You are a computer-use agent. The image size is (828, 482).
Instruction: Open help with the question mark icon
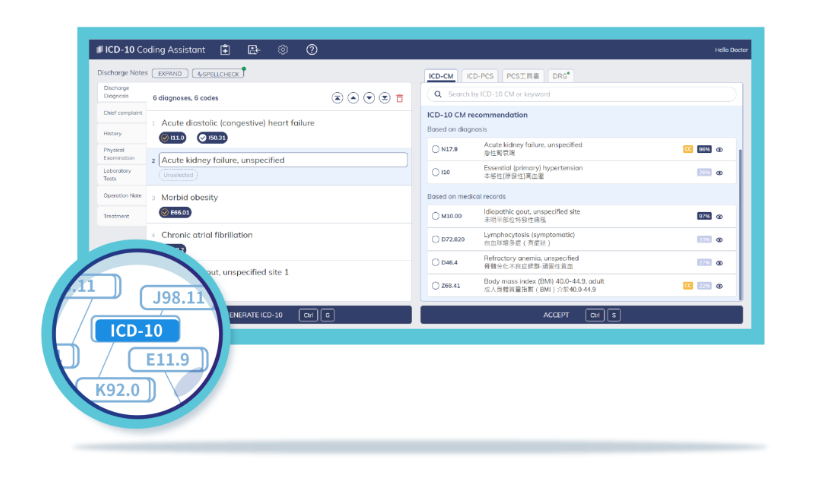(312, 50)
